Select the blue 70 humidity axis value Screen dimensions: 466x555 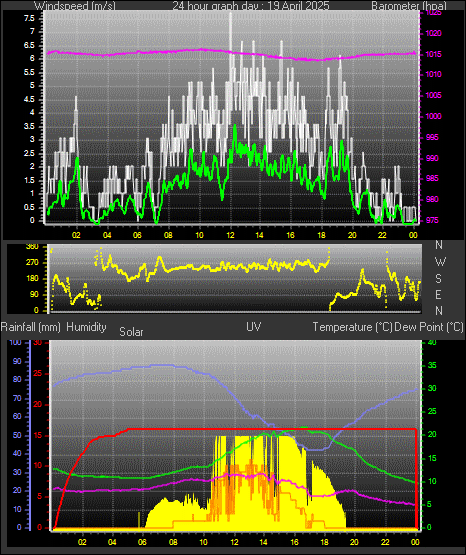(17, 398)
